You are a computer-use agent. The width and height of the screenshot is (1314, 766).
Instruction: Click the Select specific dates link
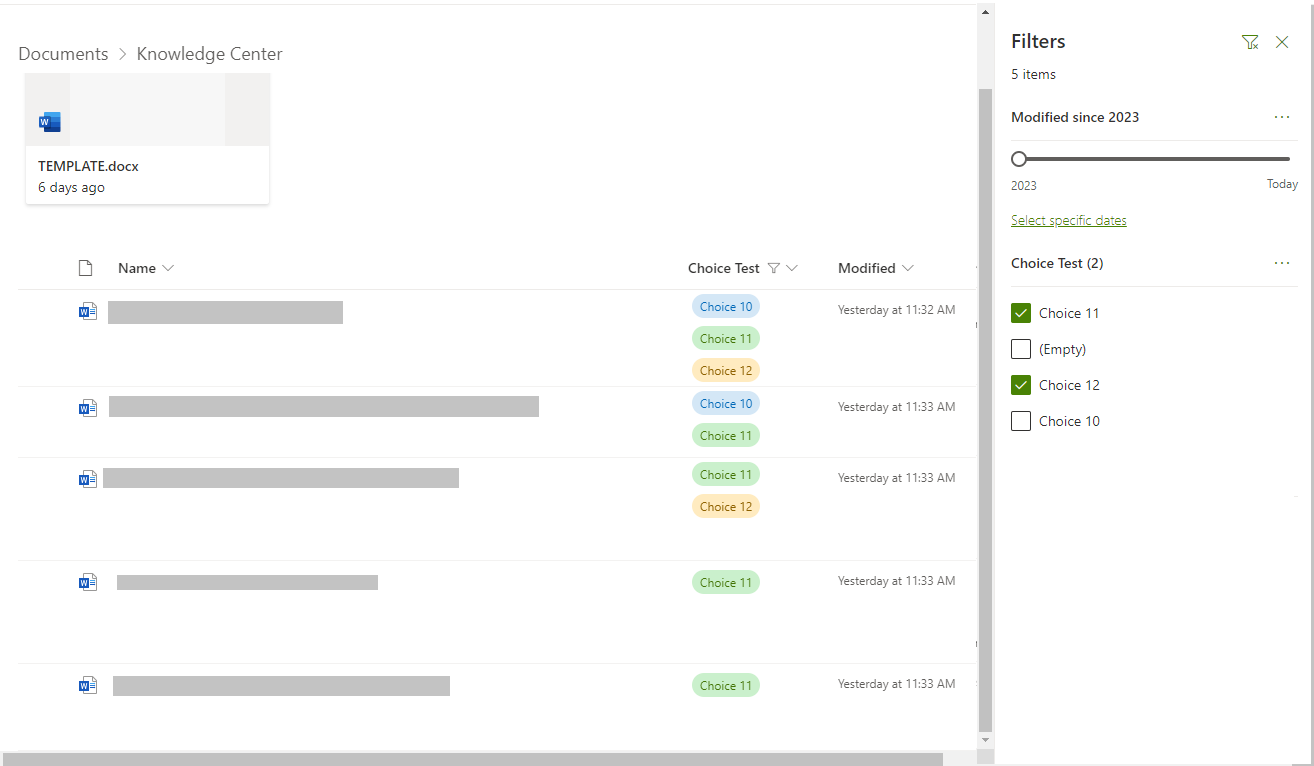pos(1068,220)
